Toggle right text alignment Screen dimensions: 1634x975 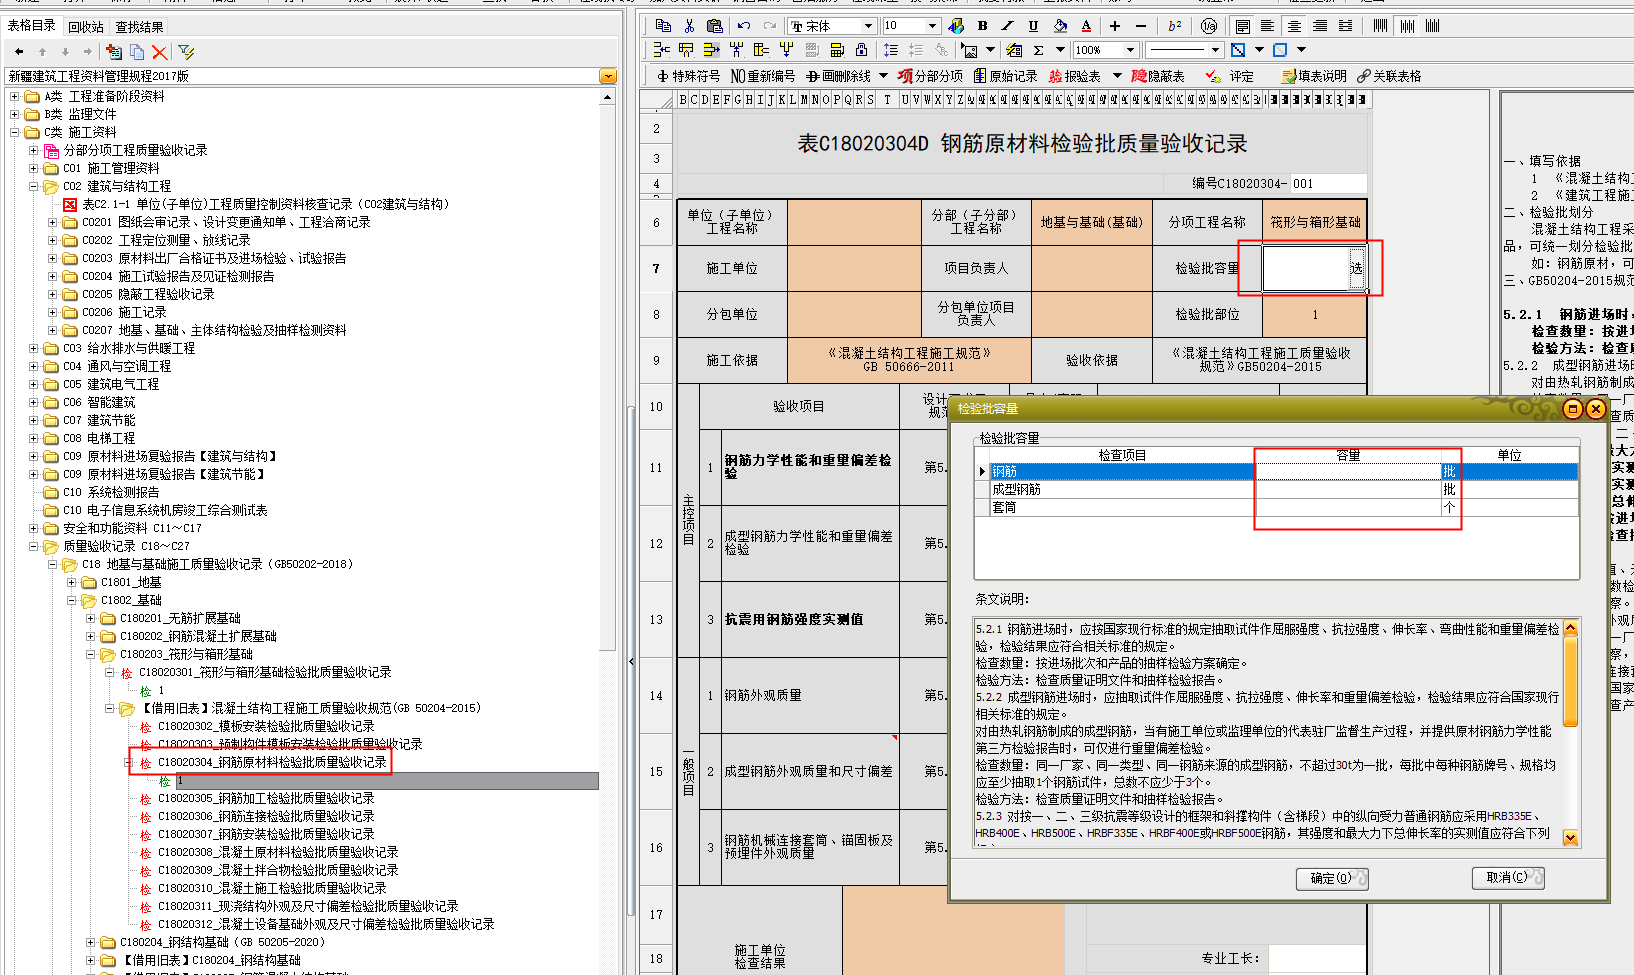(x=1320, y=26)
